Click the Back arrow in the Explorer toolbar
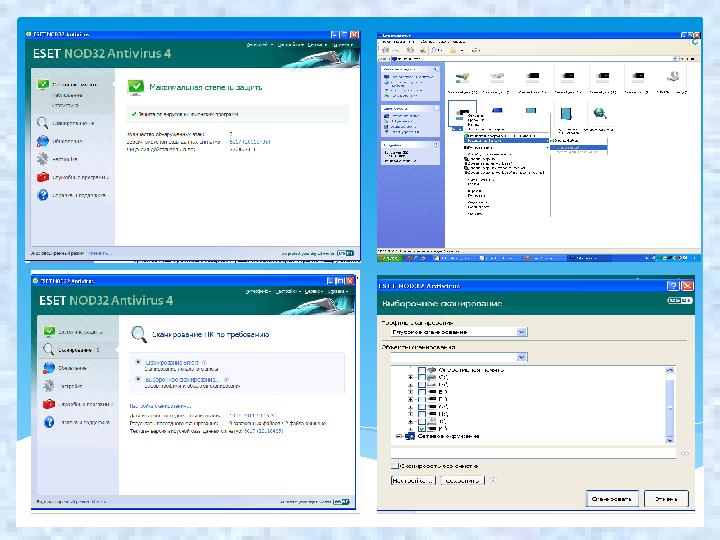This screenshot has width=720, height=540. click(x=385, y=50)
